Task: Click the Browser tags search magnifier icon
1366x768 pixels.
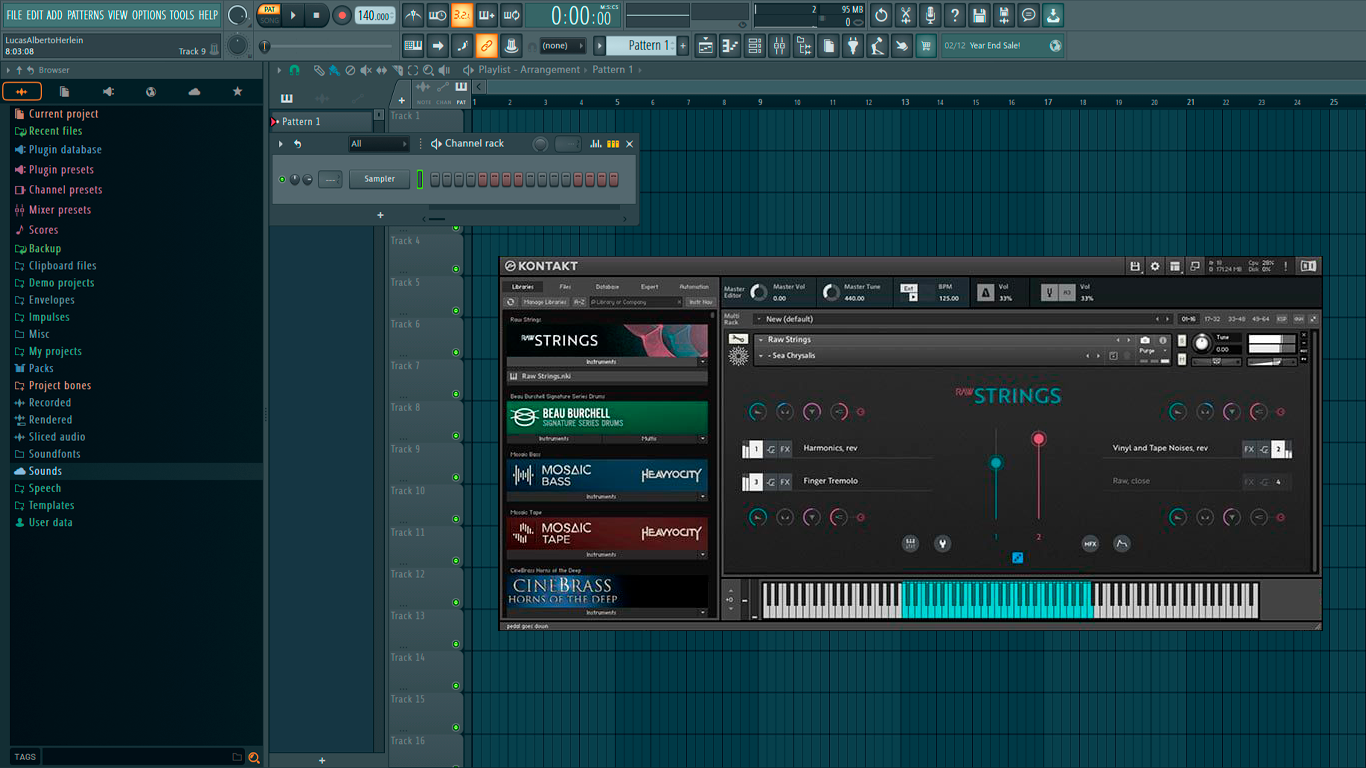Action: point(254,757)
